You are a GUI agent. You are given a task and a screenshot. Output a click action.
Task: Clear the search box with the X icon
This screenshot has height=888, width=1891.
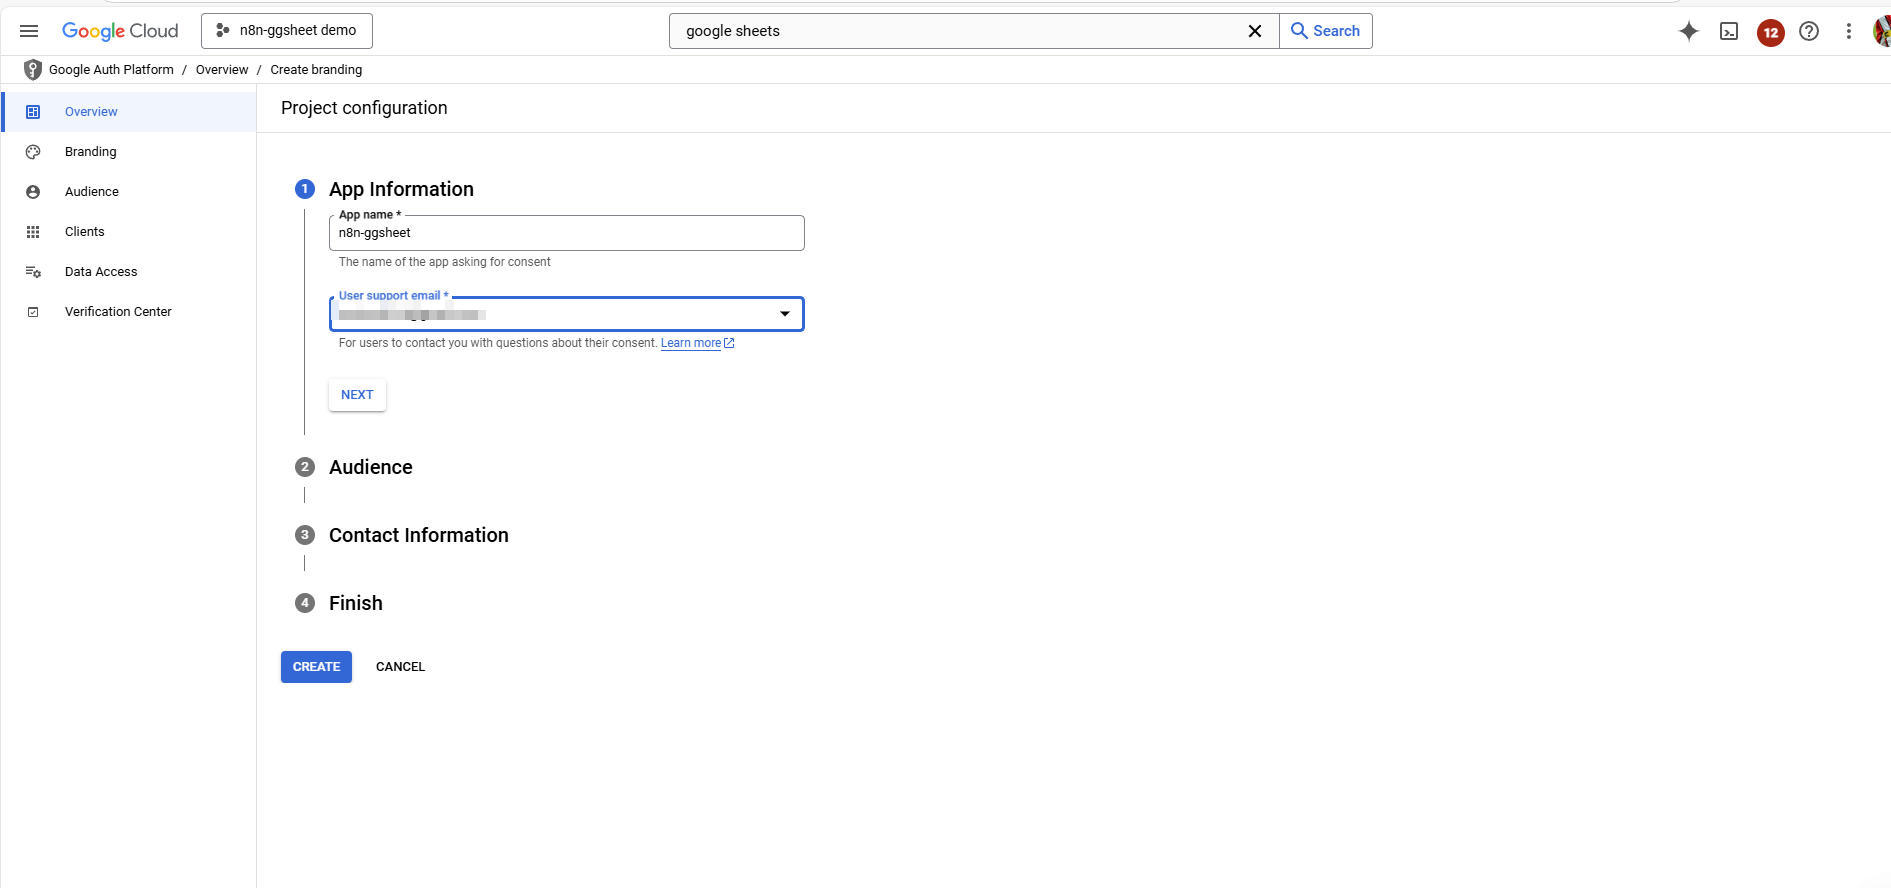click(1255, 31)
